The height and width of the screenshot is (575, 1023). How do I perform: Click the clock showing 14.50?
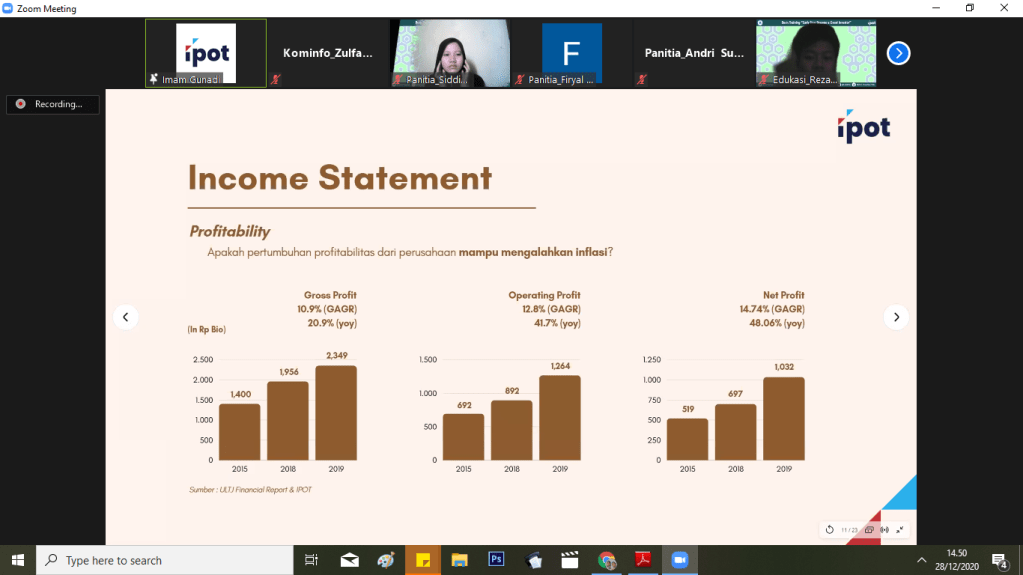coord(956,560)
